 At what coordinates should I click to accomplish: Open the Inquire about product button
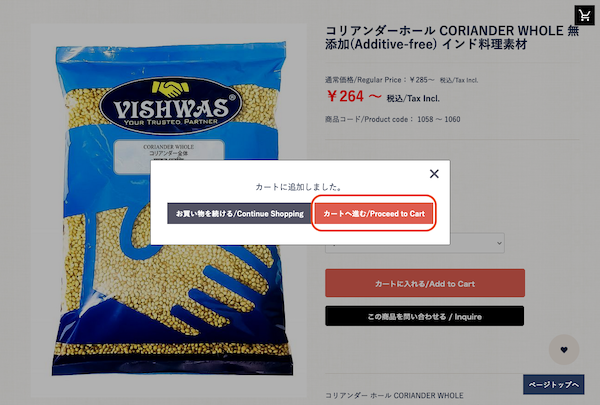tap(424, 316)
